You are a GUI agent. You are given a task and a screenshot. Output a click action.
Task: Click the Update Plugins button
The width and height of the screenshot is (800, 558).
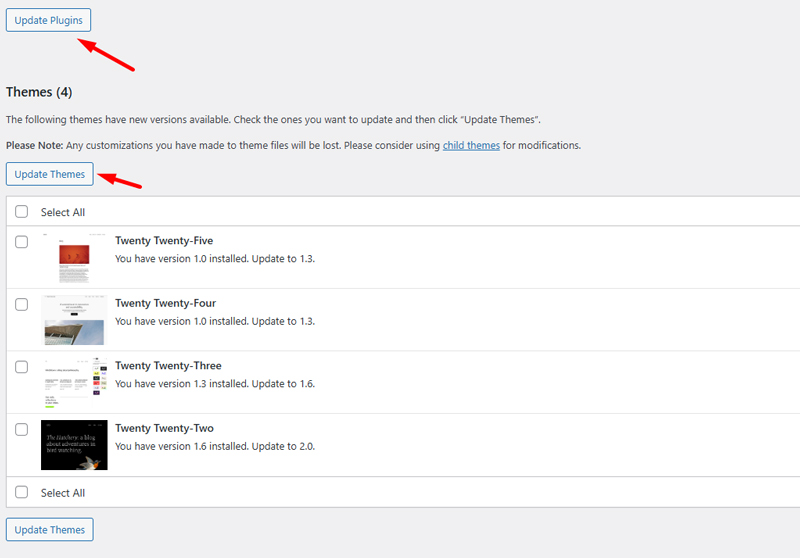tap(48, 20)
